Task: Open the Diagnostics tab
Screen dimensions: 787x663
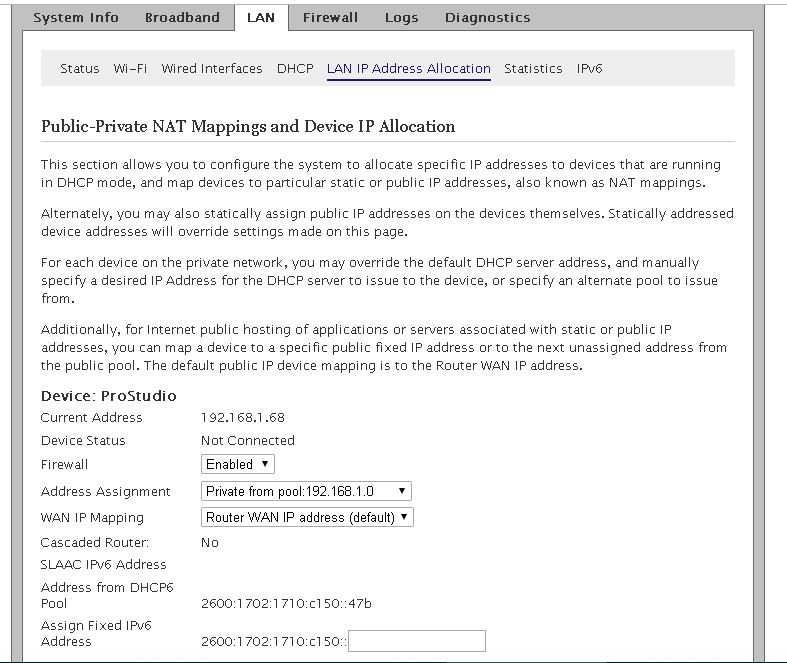Action: click(x=487, y=17)
